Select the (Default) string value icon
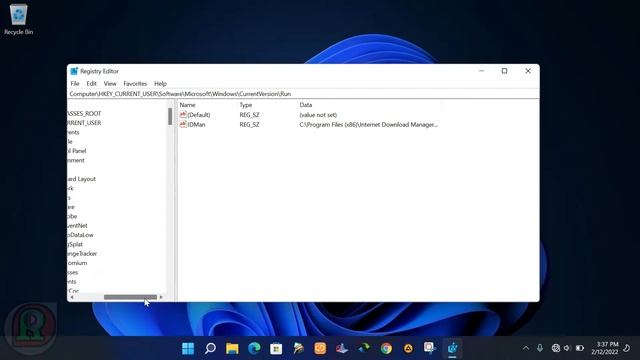Image resolution: width=640 pixels, height=360 pixels. click(x=183, y=115)
